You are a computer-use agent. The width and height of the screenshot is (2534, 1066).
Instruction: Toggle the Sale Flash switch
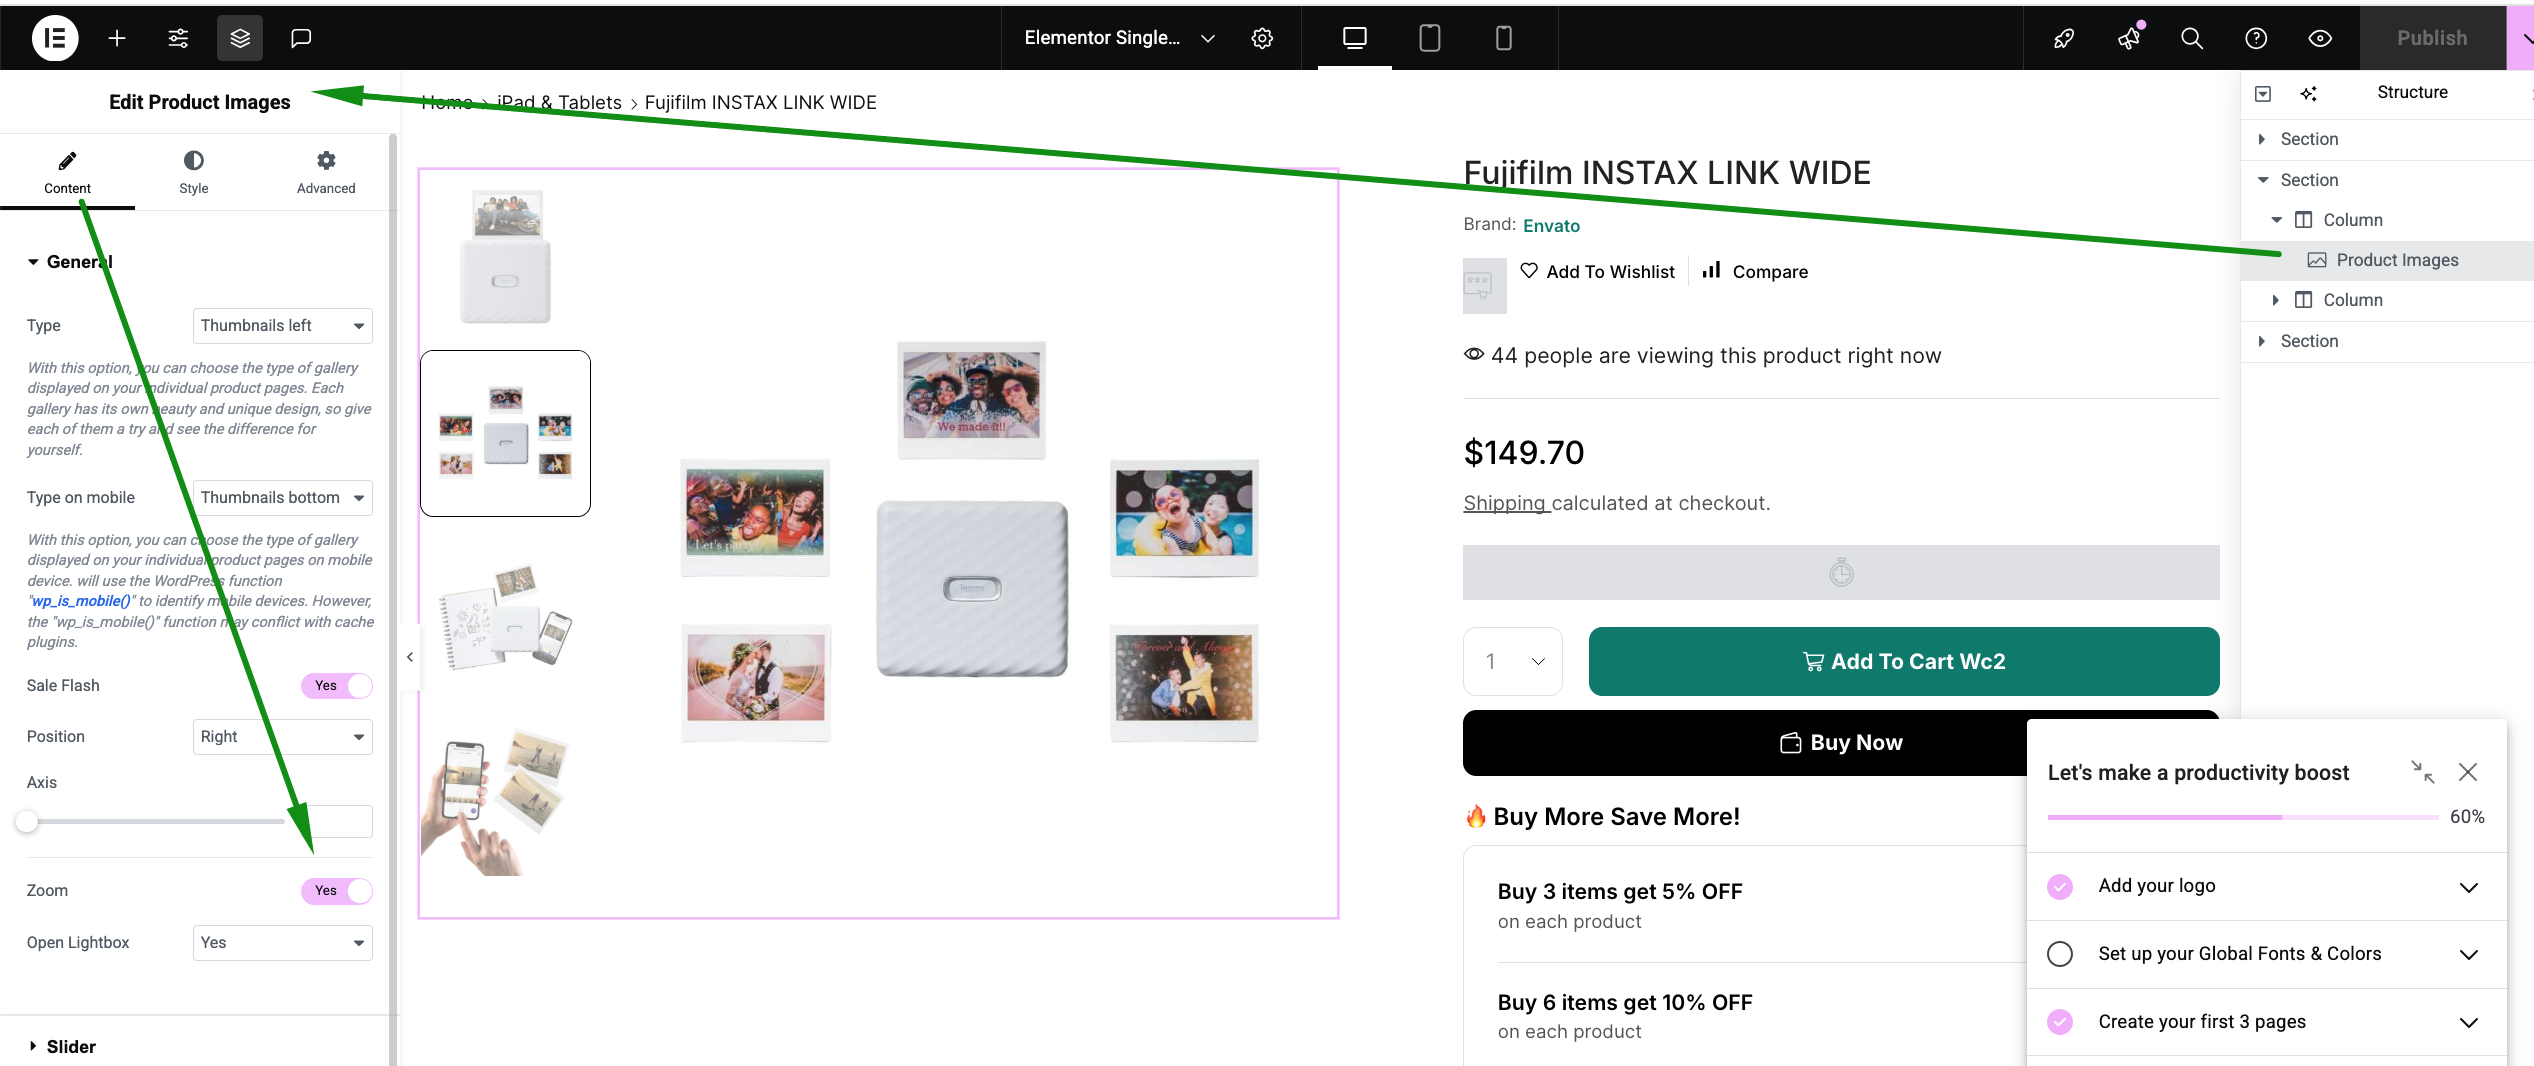coord(337,685)
